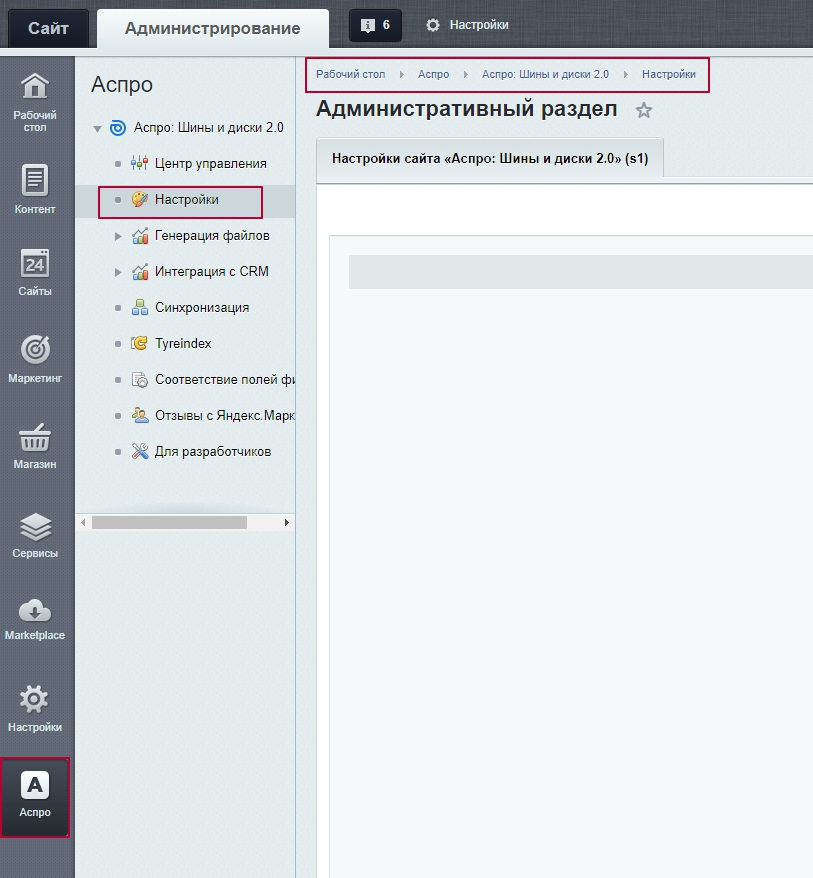The width and height of the screenshot is (813, 878).
Task: Expand the Генерация файлов tree node
Action: (x=118, y=236)
